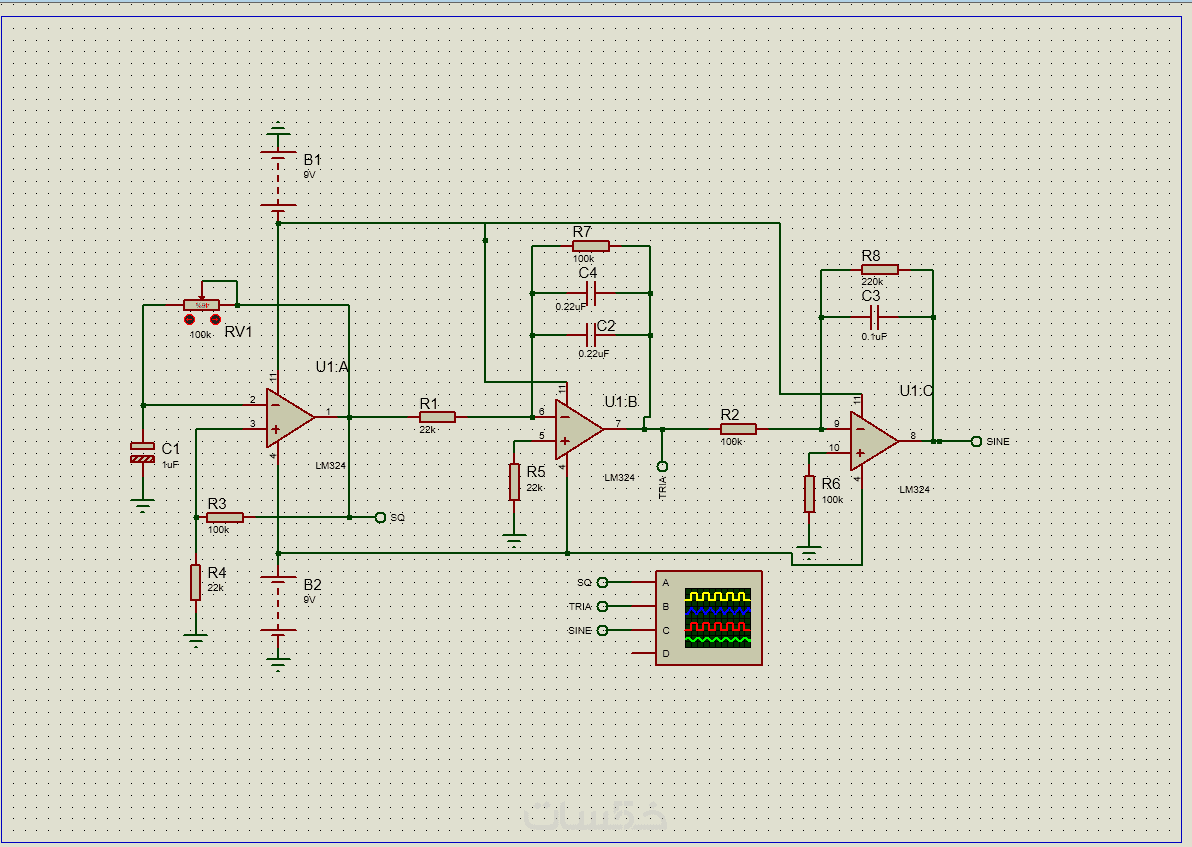Select electrolytic capacitor C1 symbol
Image resolution: width=1192 pixels, height=847 pixels.
(142, 452)
